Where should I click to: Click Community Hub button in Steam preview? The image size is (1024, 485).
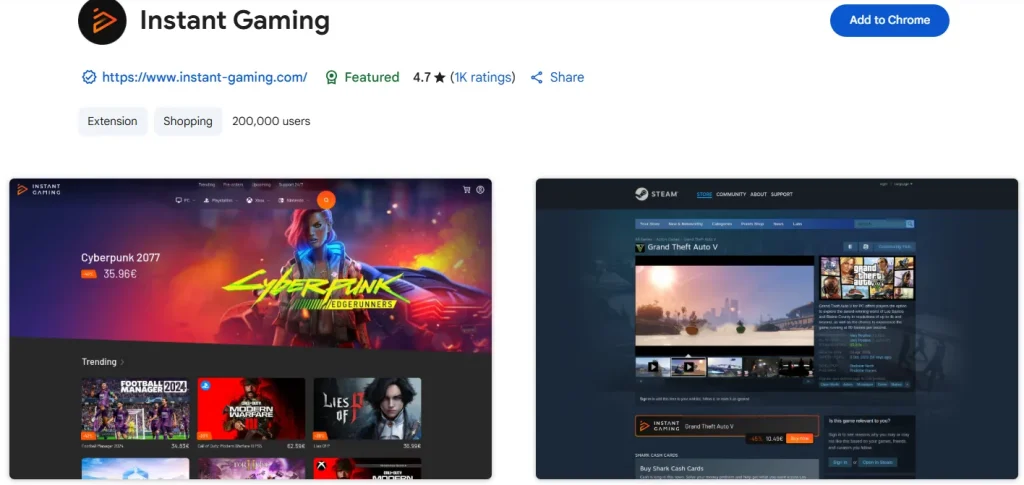click(895, 247)
